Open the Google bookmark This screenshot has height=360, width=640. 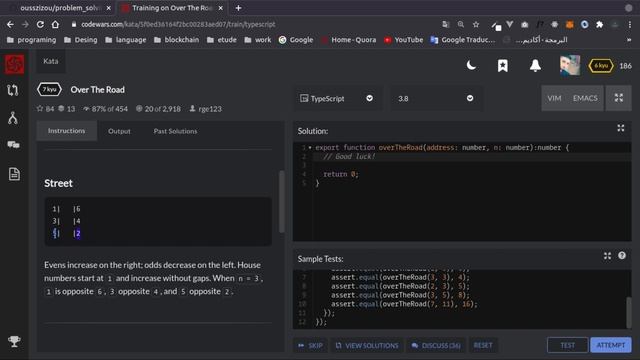[296, 40]
